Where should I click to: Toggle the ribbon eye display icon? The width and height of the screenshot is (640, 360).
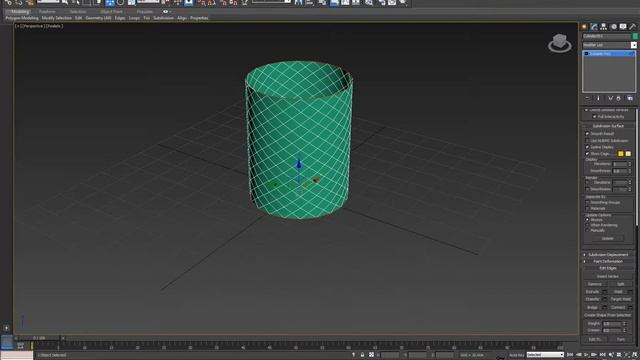(165, 11)
